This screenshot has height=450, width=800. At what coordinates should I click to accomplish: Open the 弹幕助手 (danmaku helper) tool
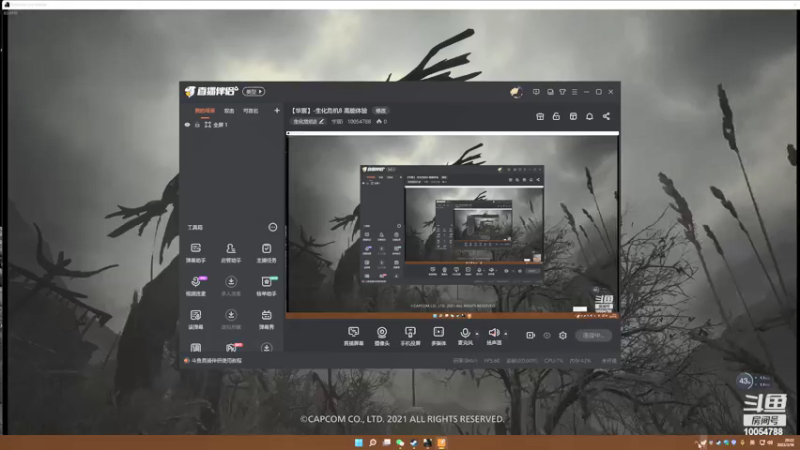point(195,253)
